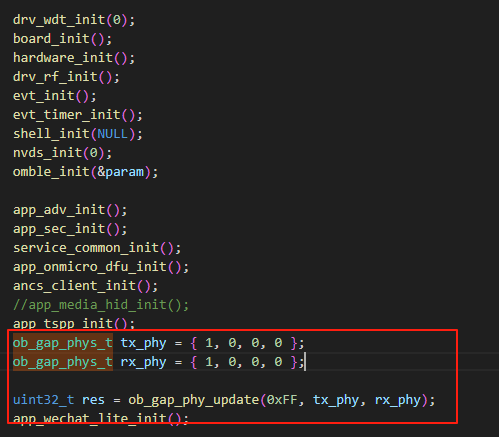499x437 pixels.
Task: Click the 0xFF argument value
Action: pos(282,400)
